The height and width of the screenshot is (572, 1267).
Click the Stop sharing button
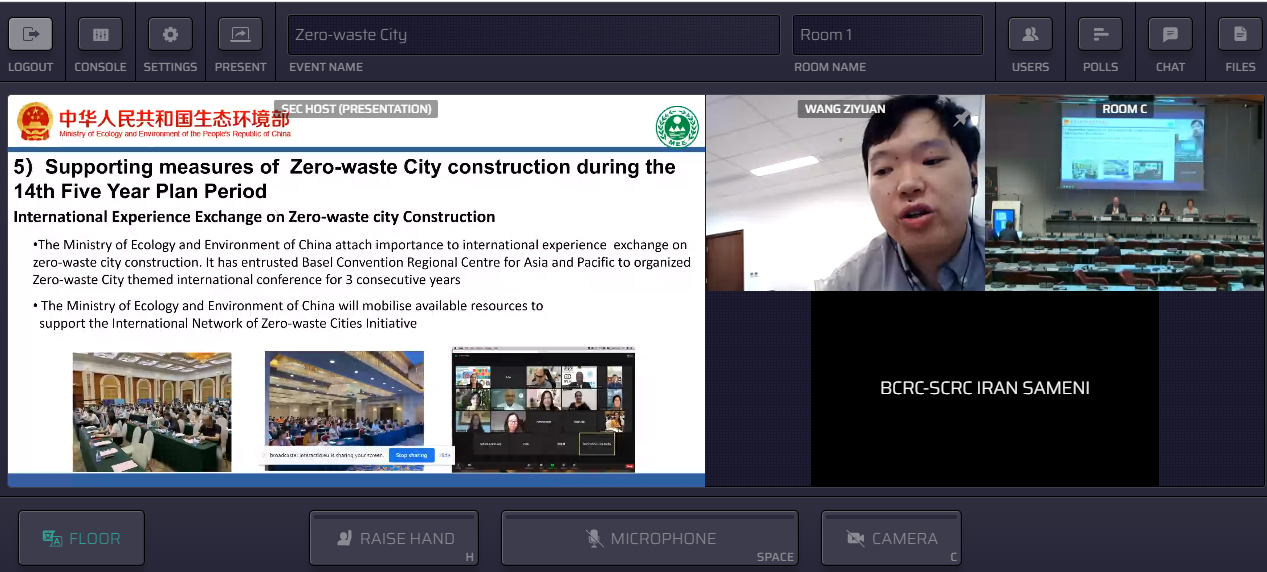click(411, 455)
